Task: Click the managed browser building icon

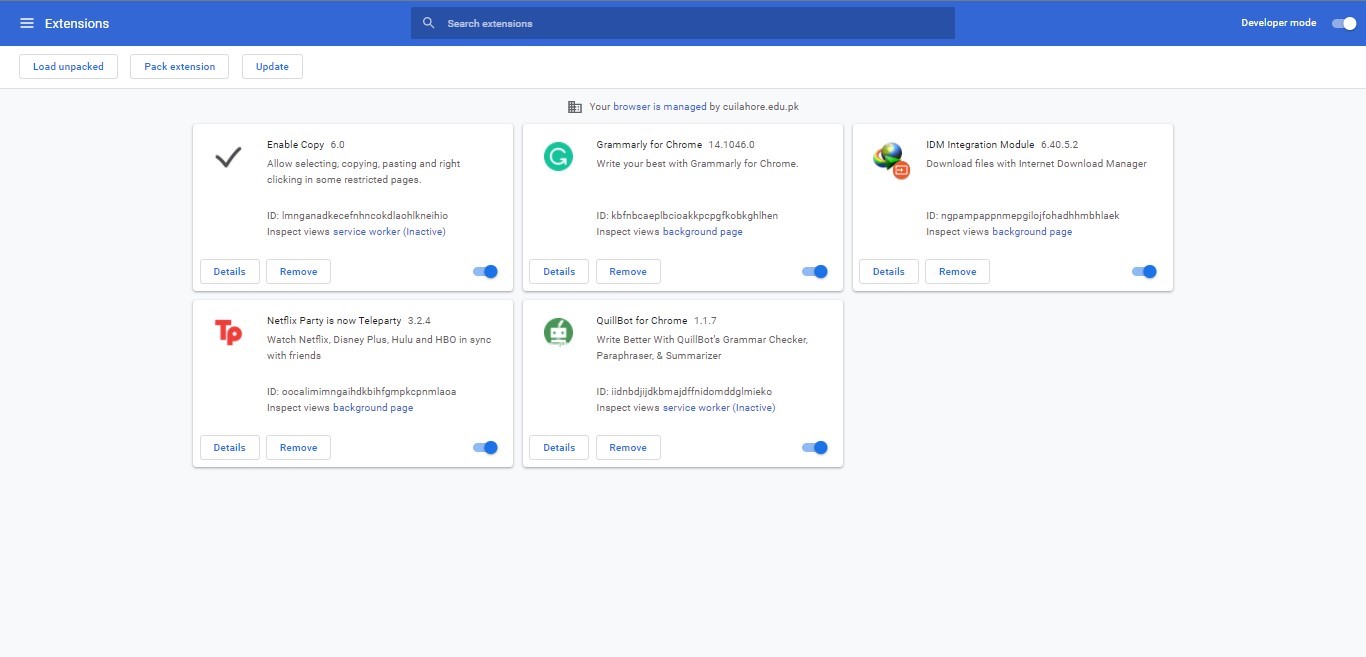Action: (575, 107)
